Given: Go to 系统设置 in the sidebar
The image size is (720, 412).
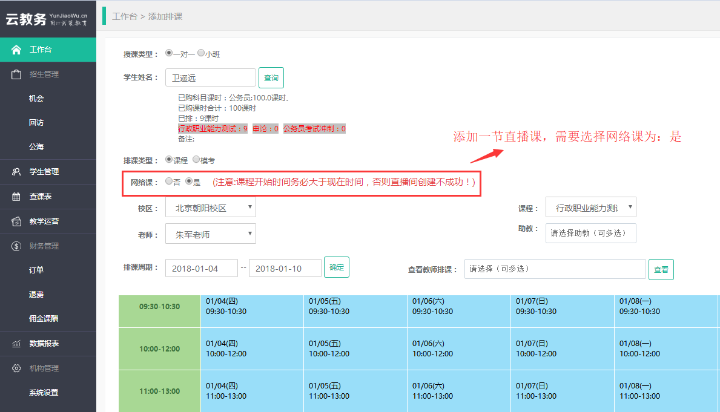Looking at the screenshot, I should tap(44, 392).
